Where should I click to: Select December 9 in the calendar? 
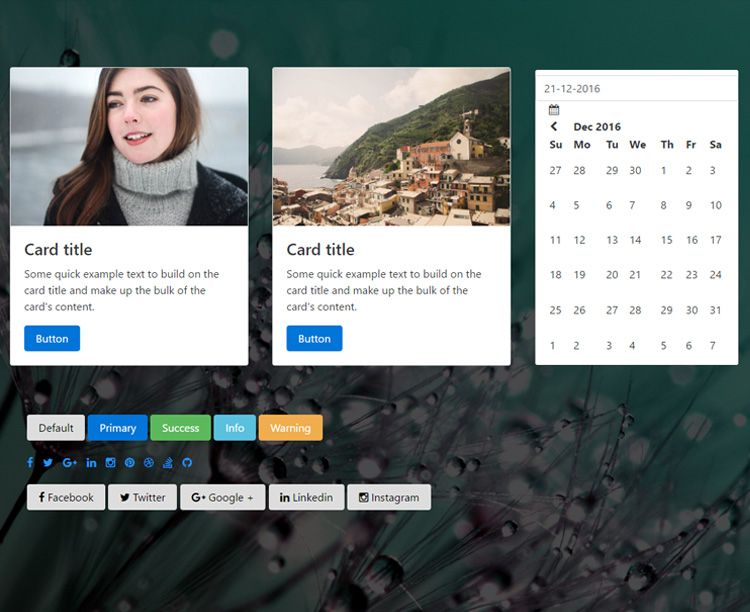(x=688, y=205)
